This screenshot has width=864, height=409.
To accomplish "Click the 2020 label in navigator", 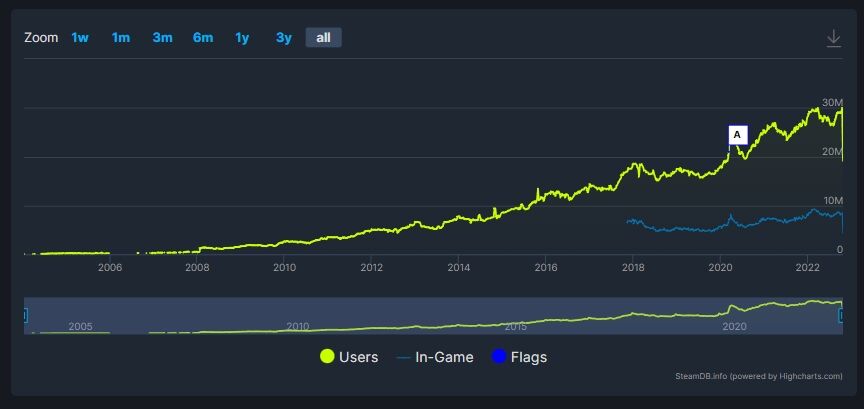I will pos(734,326).
